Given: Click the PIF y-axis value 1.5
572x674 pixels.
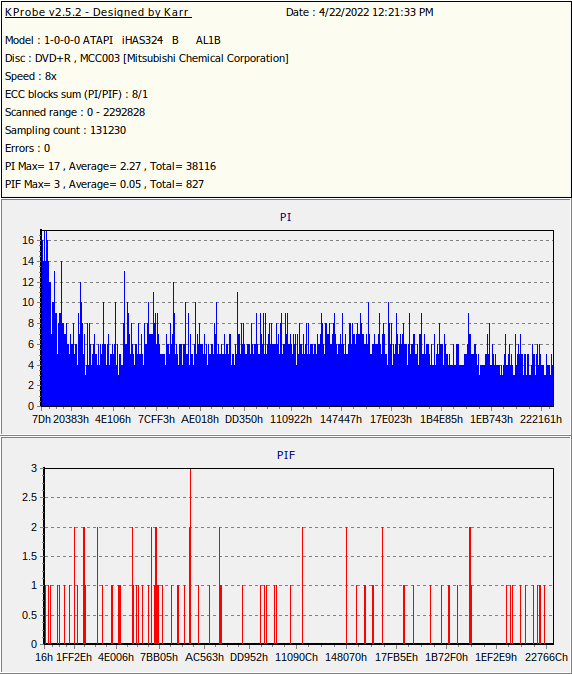Looking at the screenshot, I should [x=30, y=556].
